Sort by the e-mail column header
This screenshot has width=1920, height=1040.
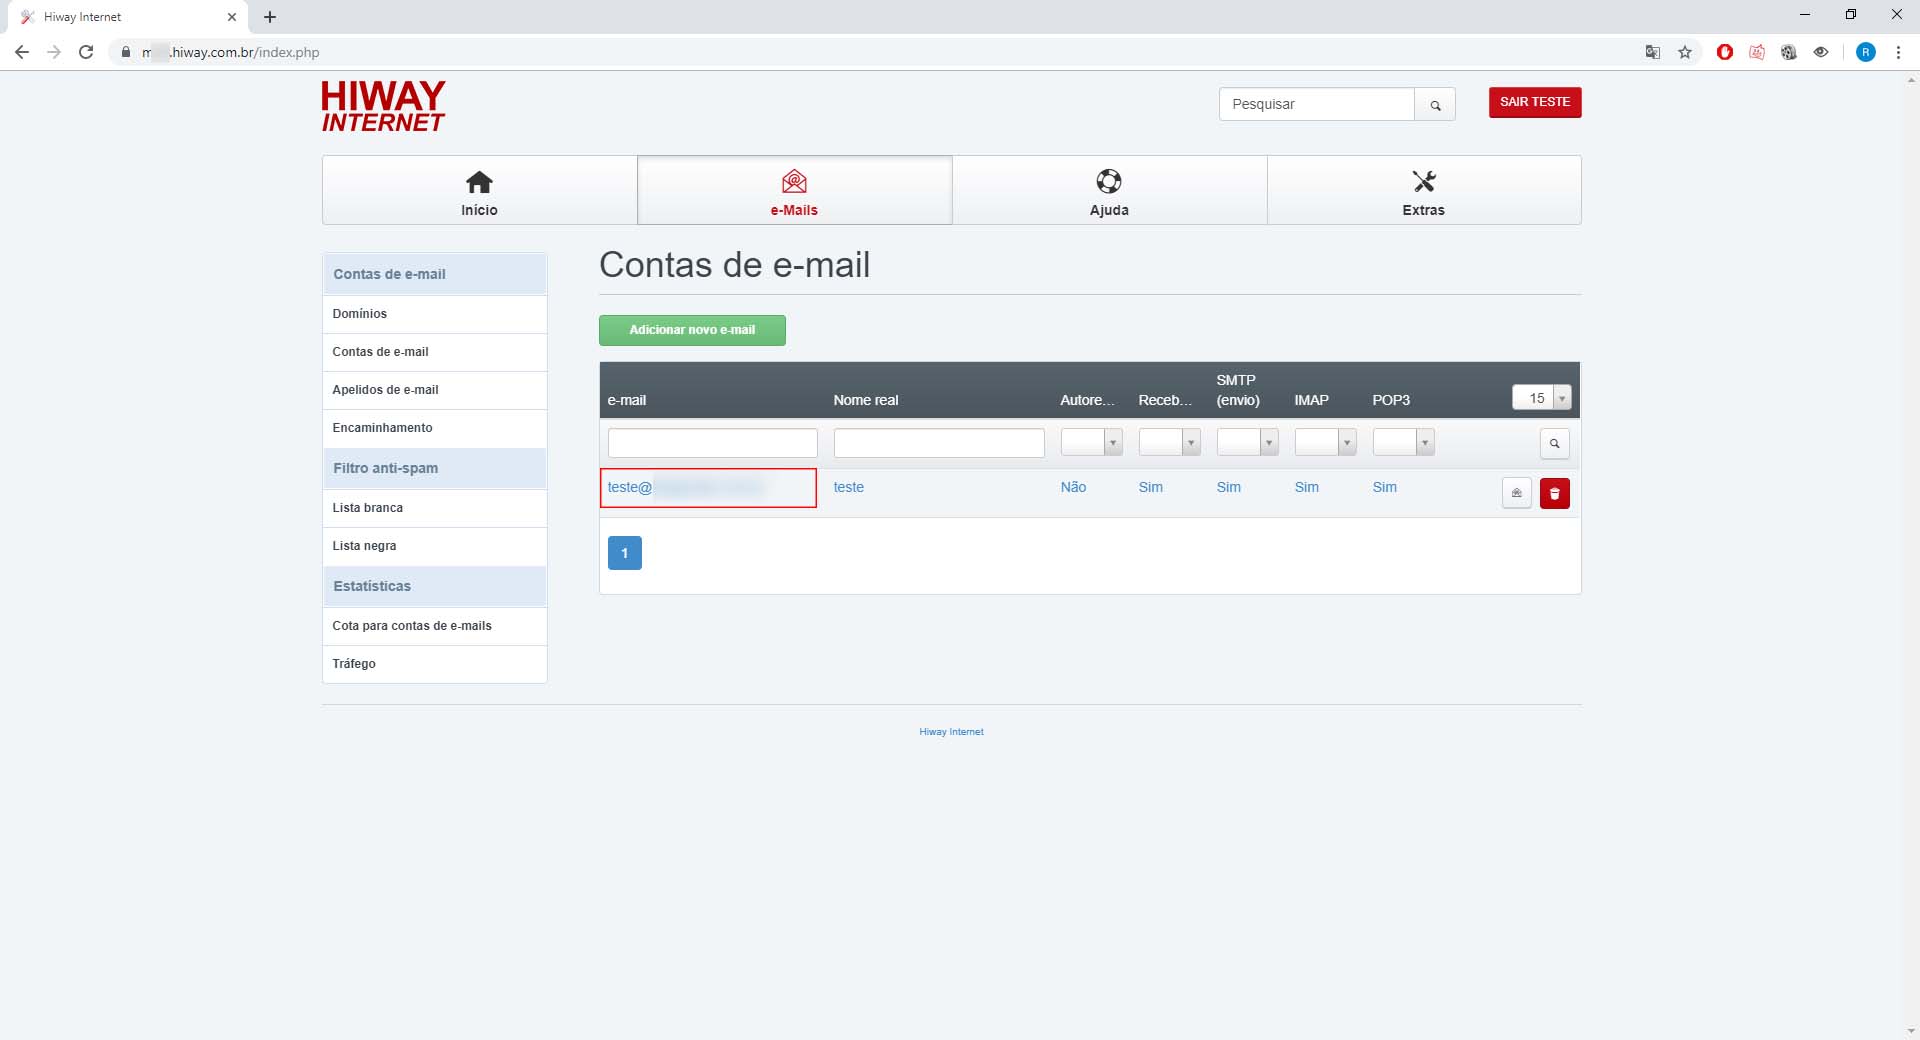[x=627, y=400]
